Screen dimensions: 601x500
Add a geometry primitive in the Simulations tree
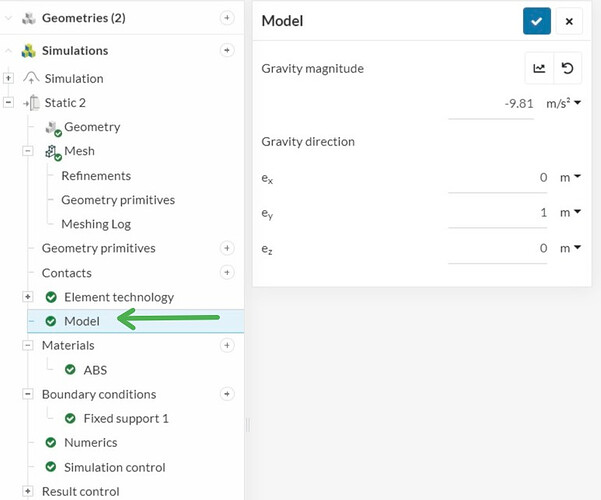226,248
